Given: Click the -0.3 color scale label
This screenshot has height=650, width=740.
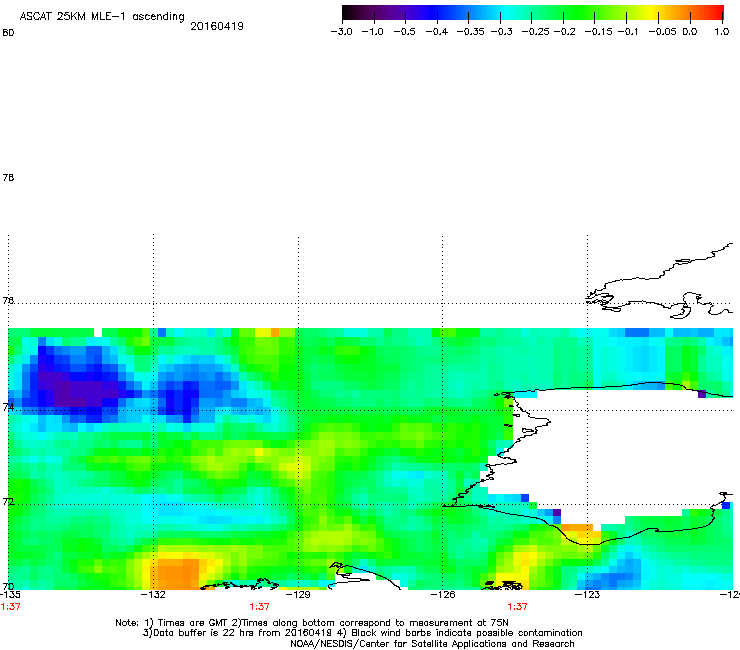Looking at the screenshot, I should point(502,32).
